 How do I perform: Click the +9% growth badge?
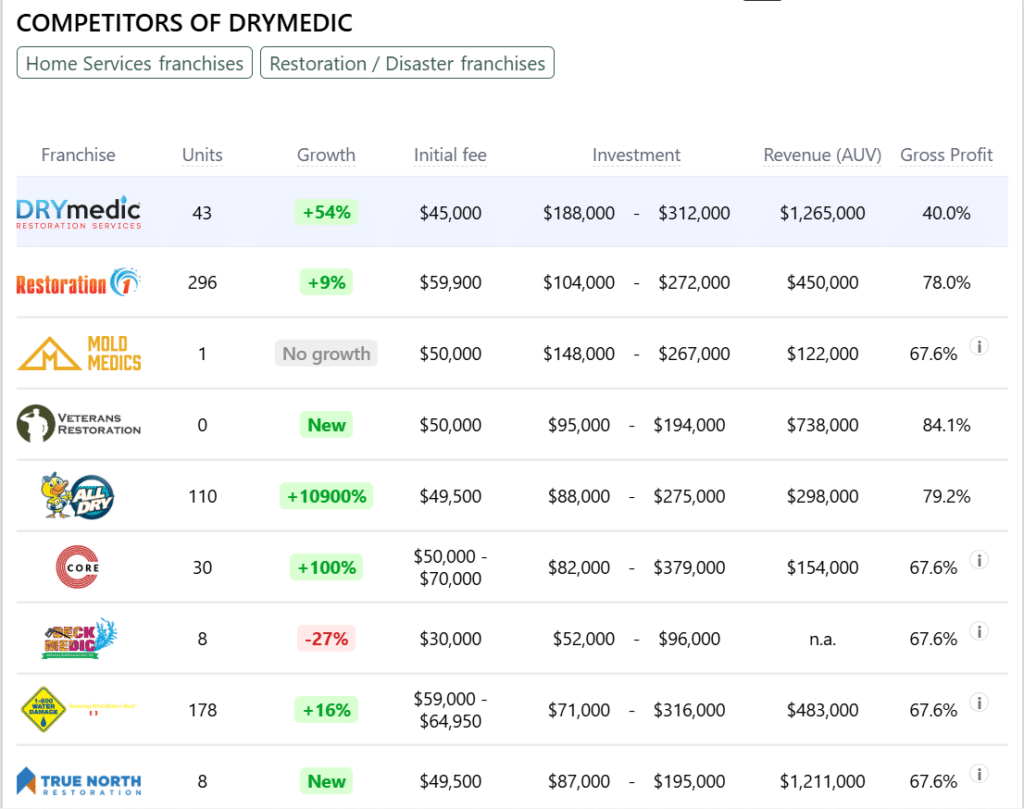pyautogui.click(x=326, y=282)
